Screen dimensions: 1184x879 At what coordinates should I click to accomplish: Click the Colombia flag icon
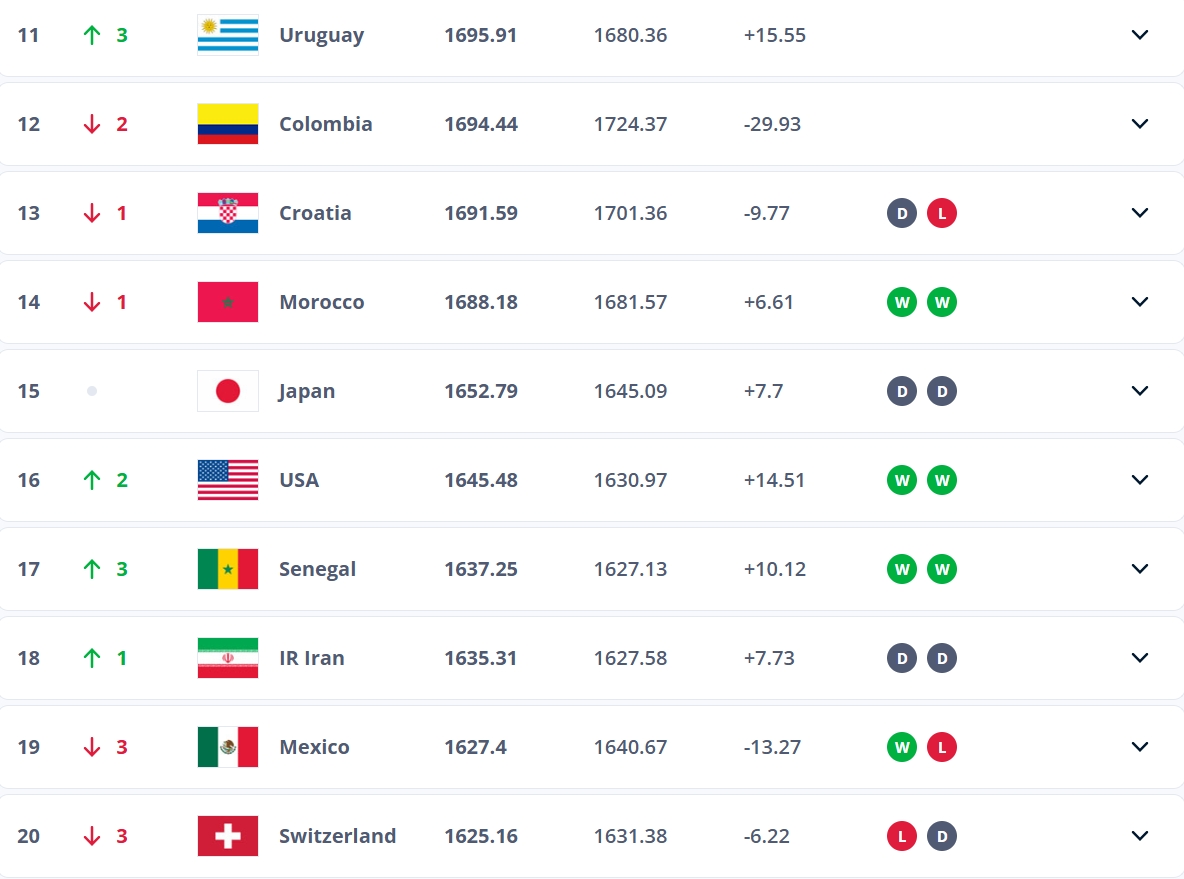click(x=228, y=124)
